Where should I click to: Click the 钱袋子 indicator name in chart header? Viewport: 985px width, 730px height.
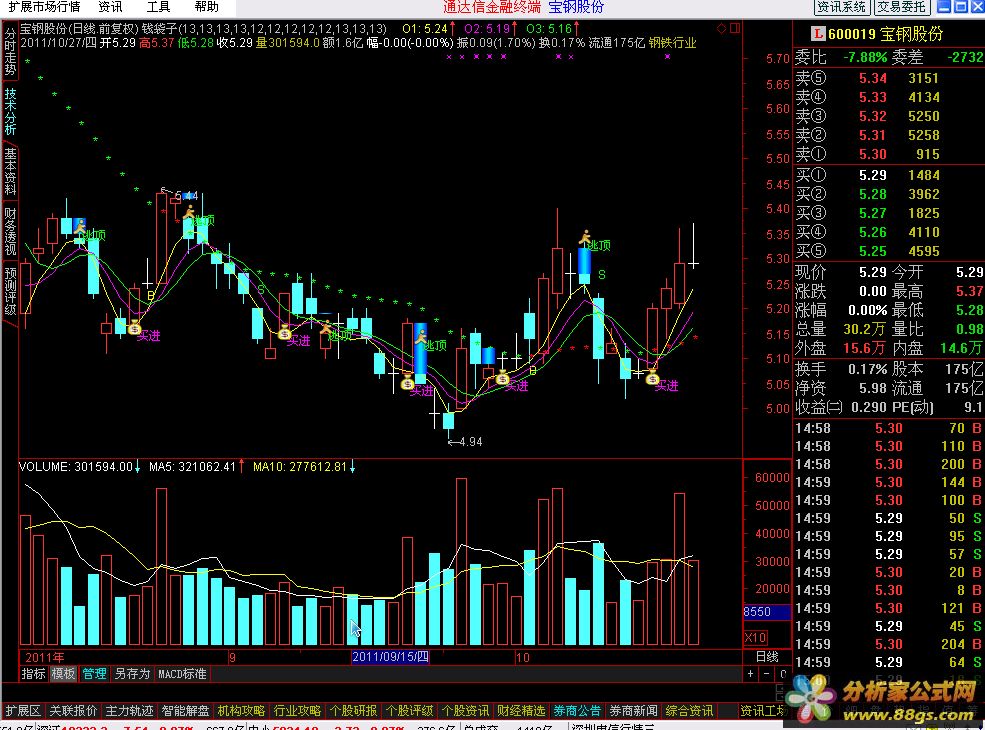point(160,29)
